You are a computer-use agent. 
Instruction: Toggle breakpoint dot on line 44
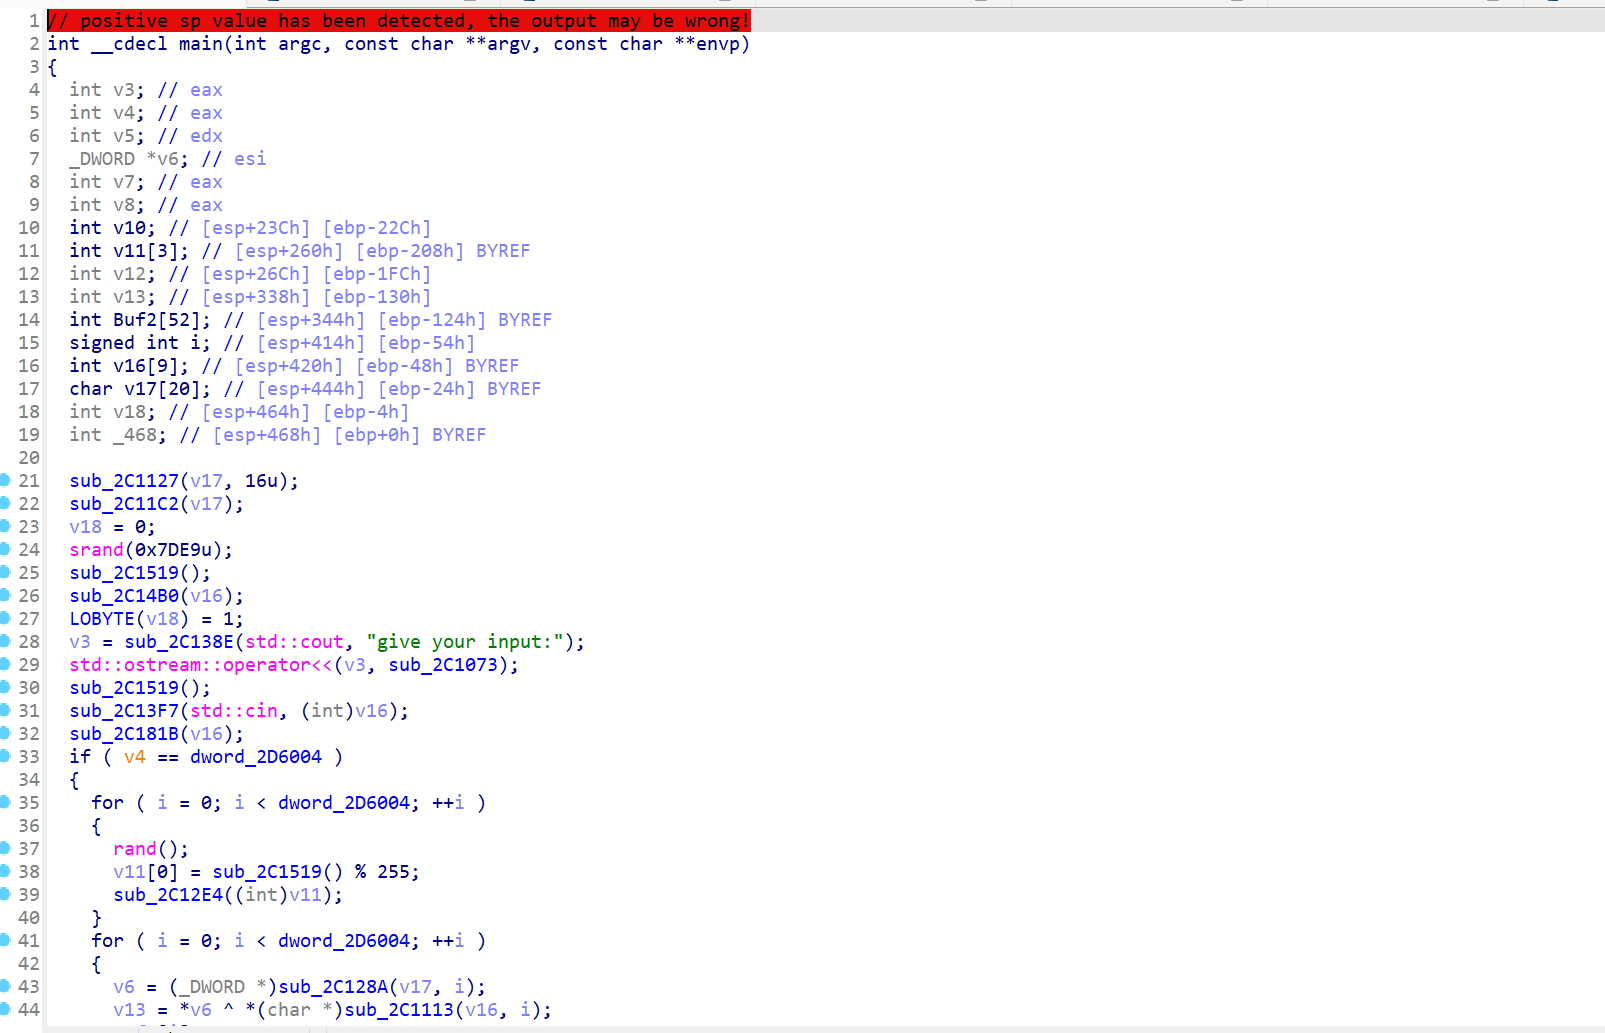(x=5, y=1009)
